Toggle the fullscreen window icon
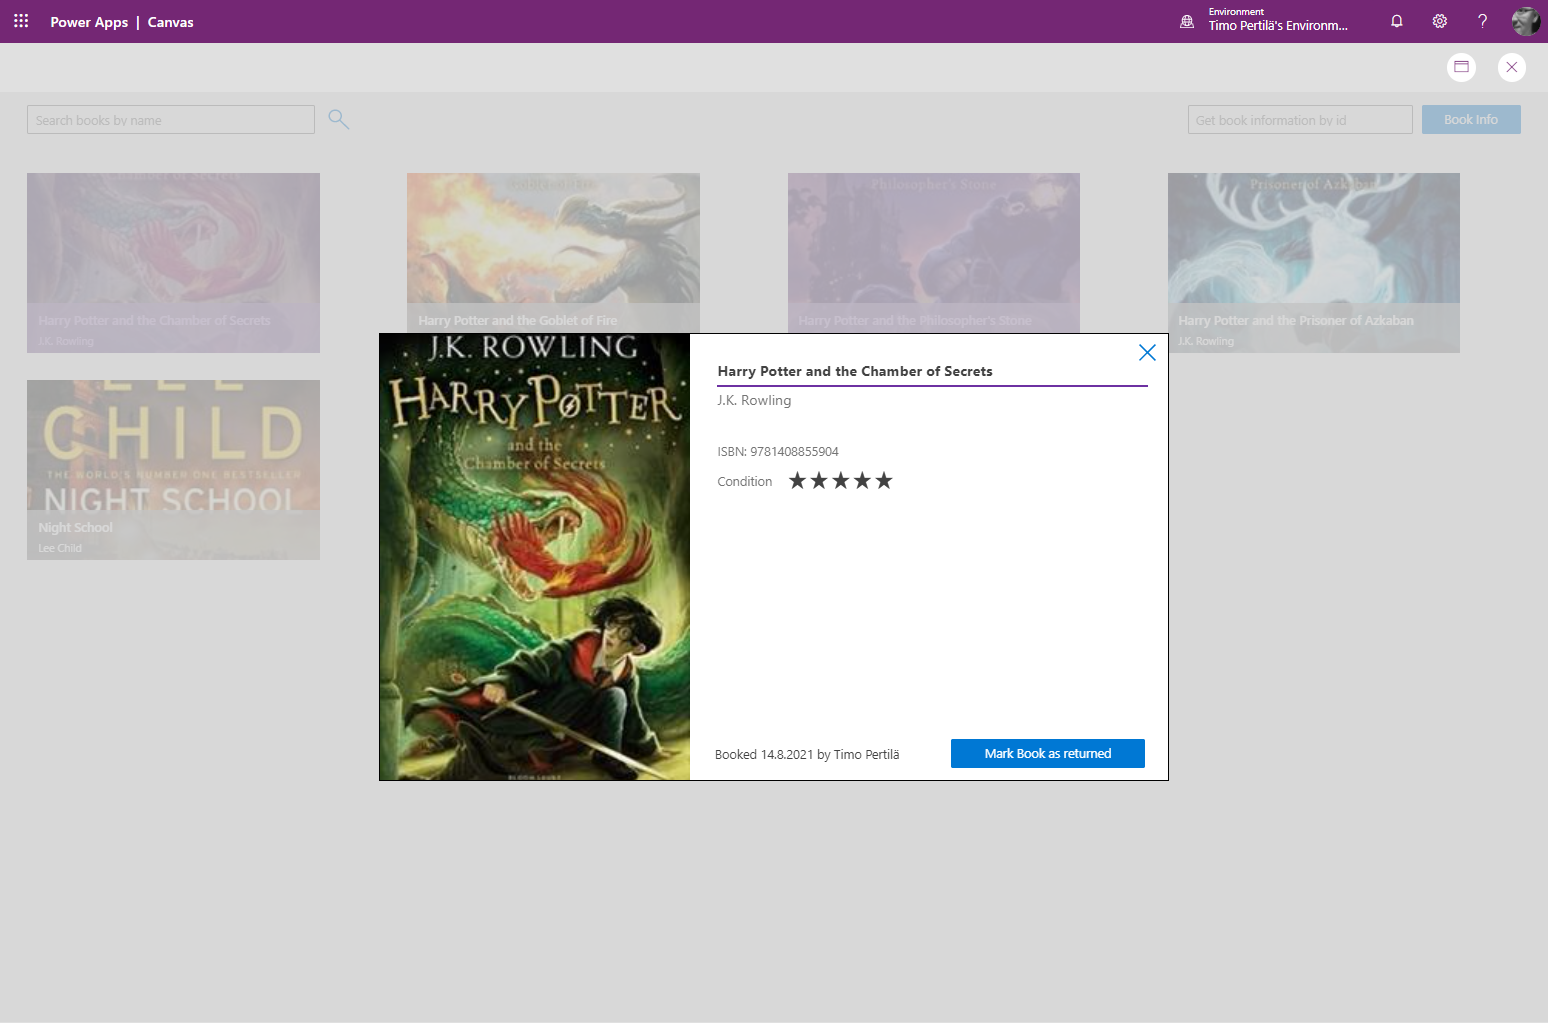 [x=1461, y=67]
